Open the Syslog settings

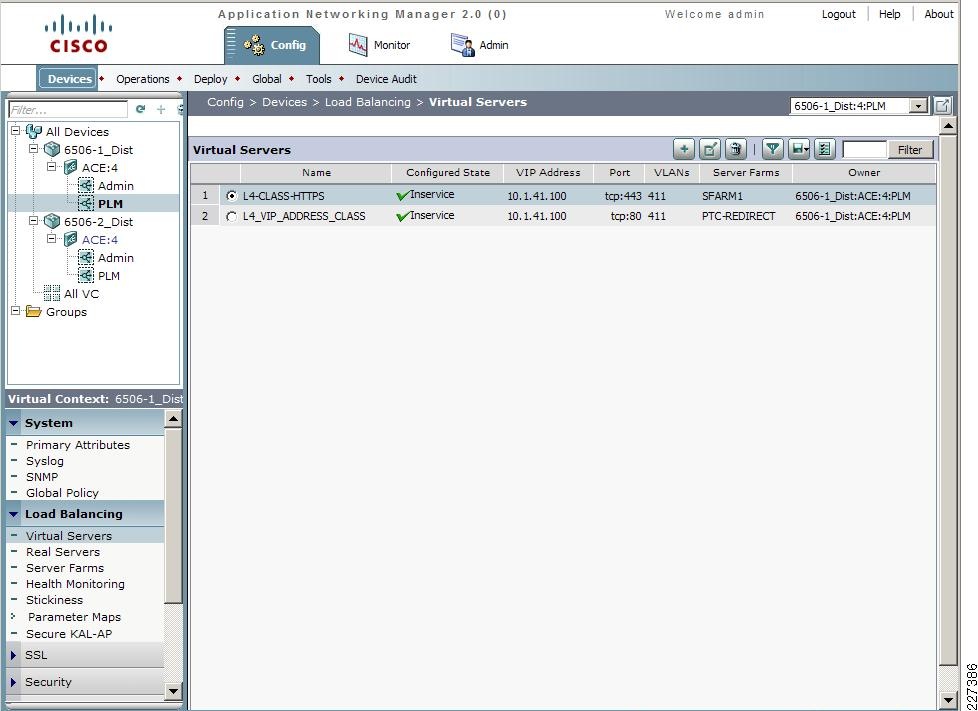pyautogui.click(x=44, y=461)
